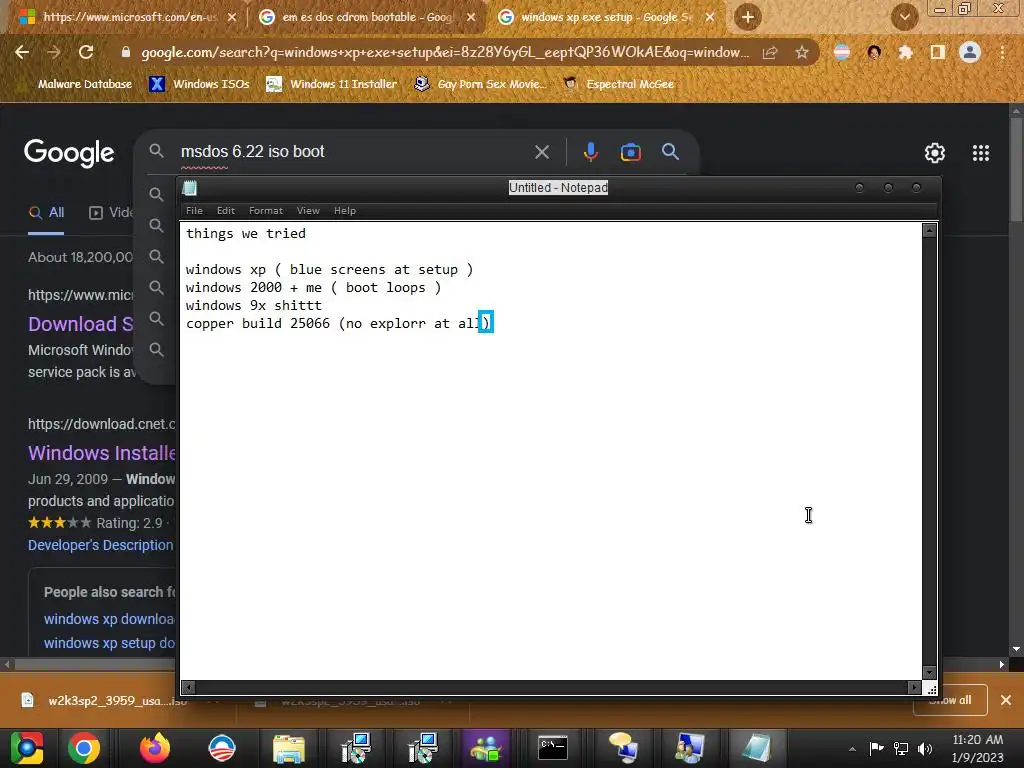Open the Espectral McGee bookmark

(x=619, y=84)
